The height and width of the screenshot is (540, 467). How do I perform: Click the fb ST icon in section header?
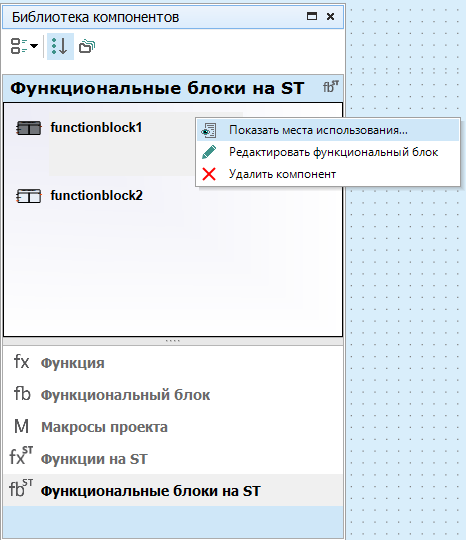pyautogui.click(x=331, y=87)
